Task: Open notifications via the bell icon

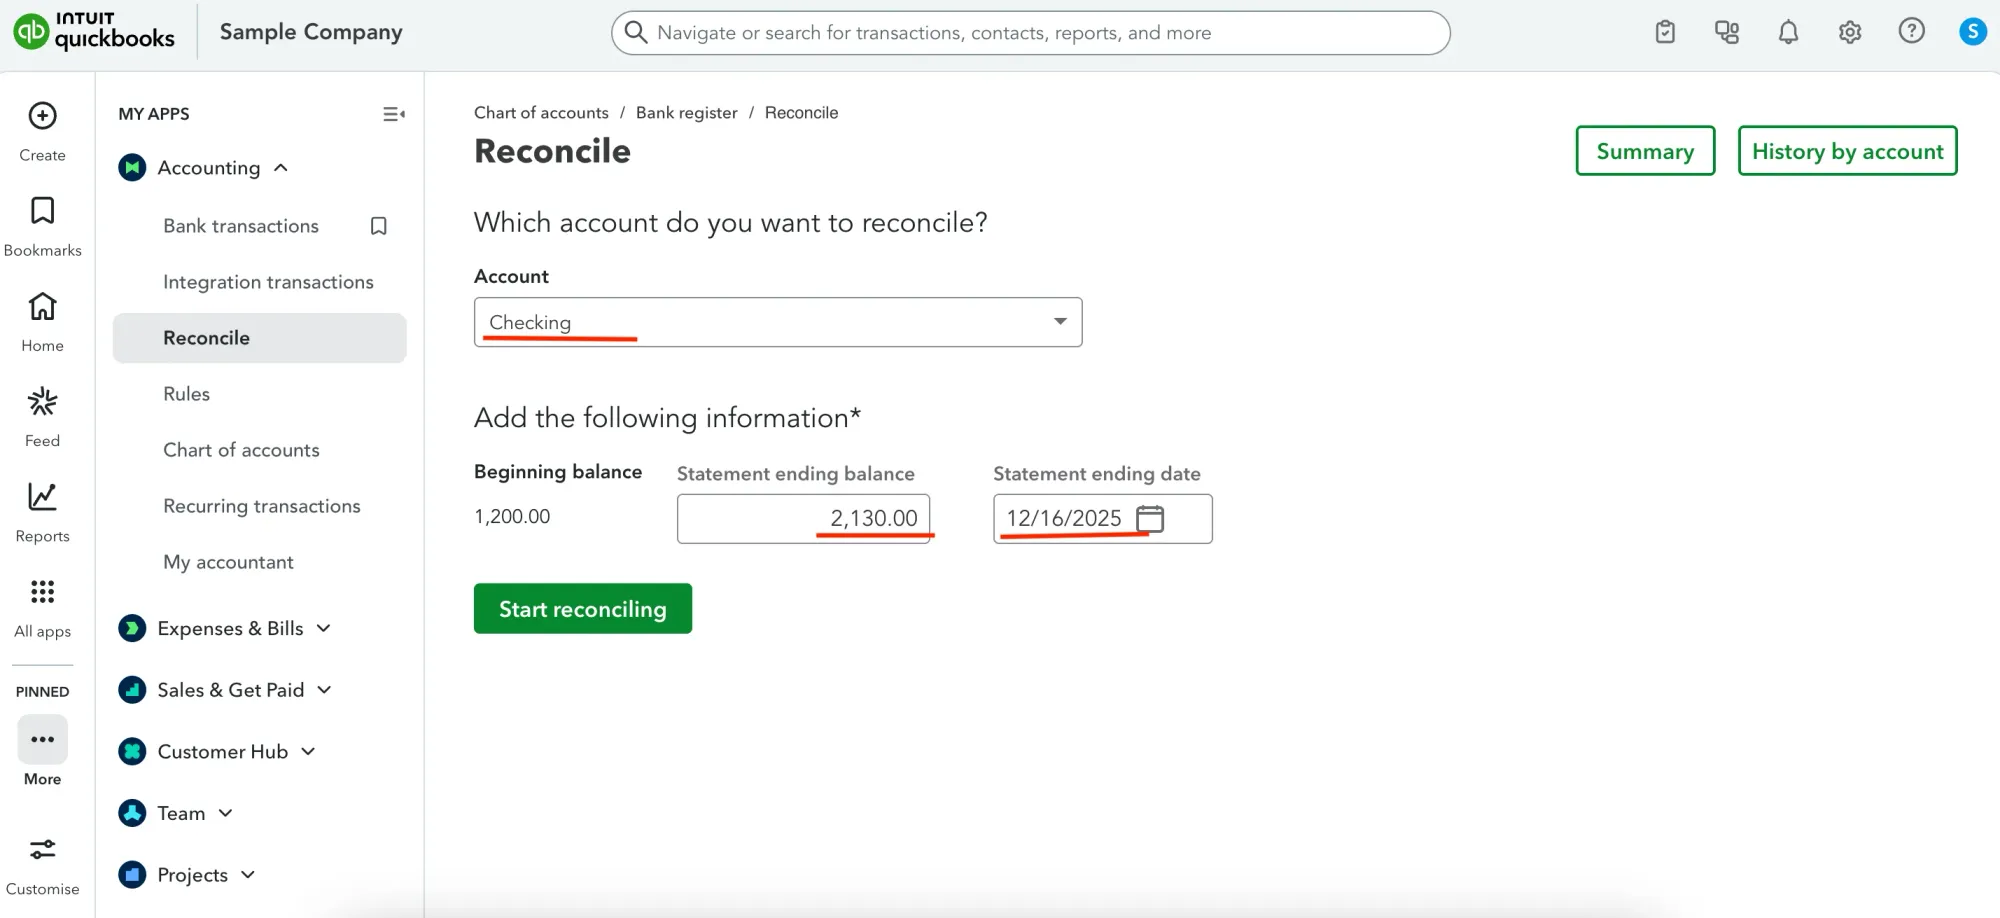Action: (1788, 31)
